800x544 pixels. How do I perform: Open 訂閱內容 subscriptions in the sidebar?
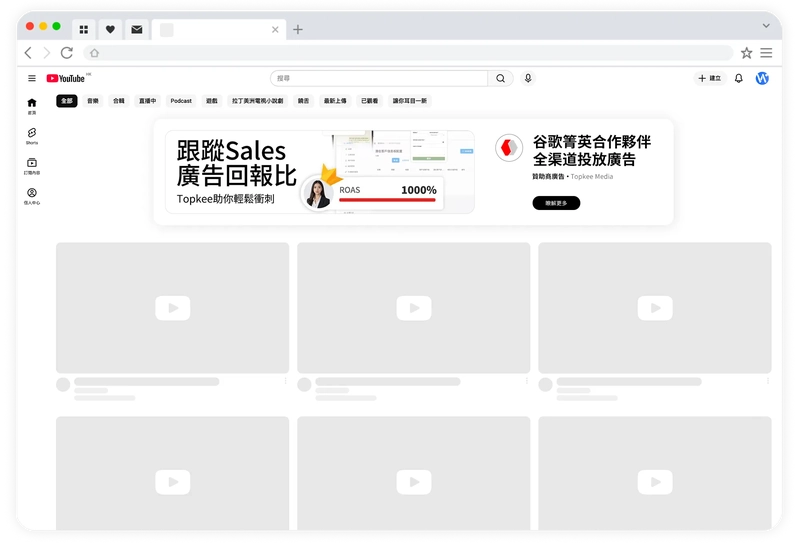coord(32,165)
